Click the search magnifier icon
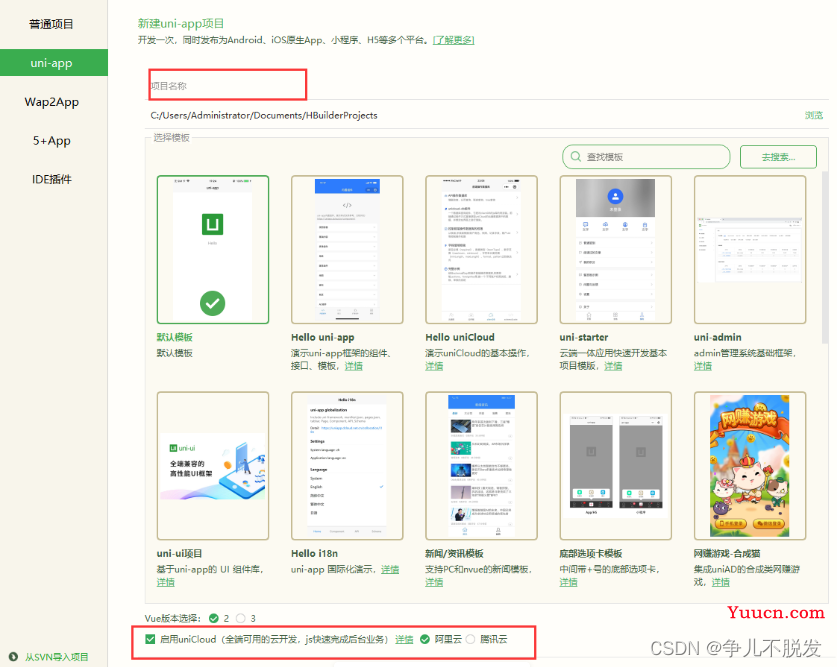 coord(575,156)
